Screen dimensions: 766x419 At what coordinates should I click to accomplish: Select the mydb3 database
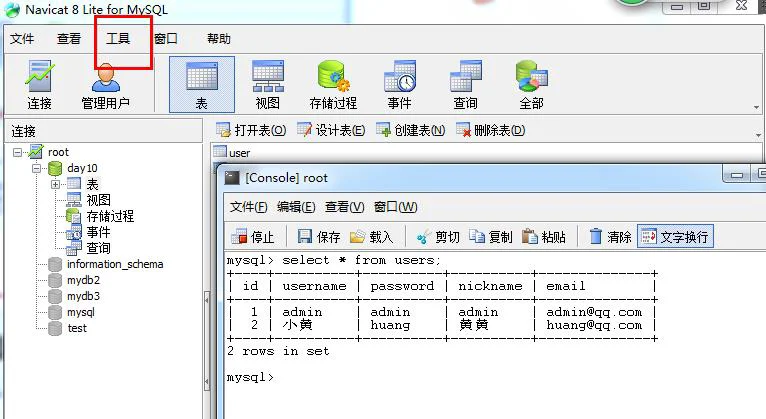click(83, 296)
